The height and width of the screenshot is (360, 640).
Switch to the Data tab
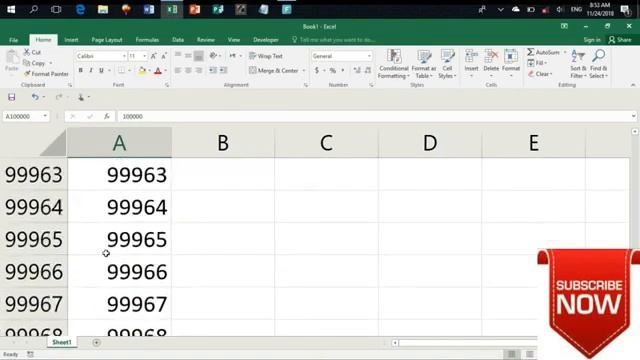tap(178, 40)
